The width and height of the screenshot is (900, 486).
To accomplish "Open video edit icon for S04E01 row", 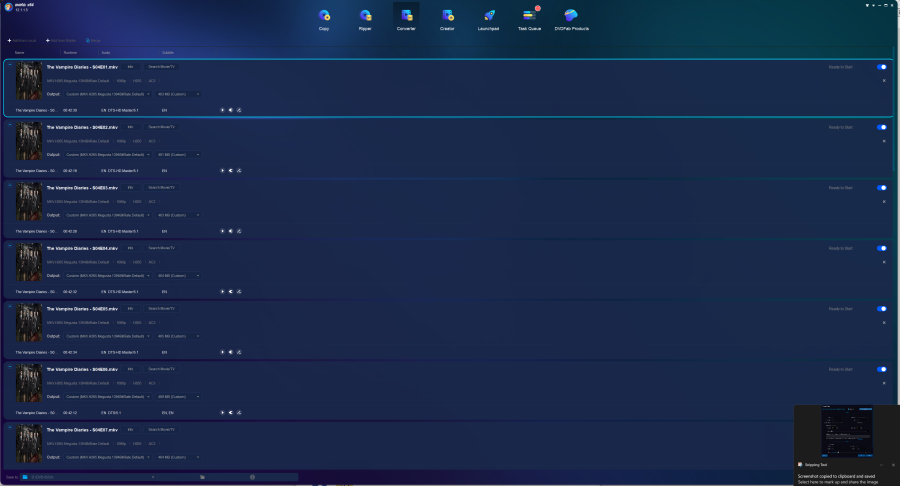I will pos(239,110).
